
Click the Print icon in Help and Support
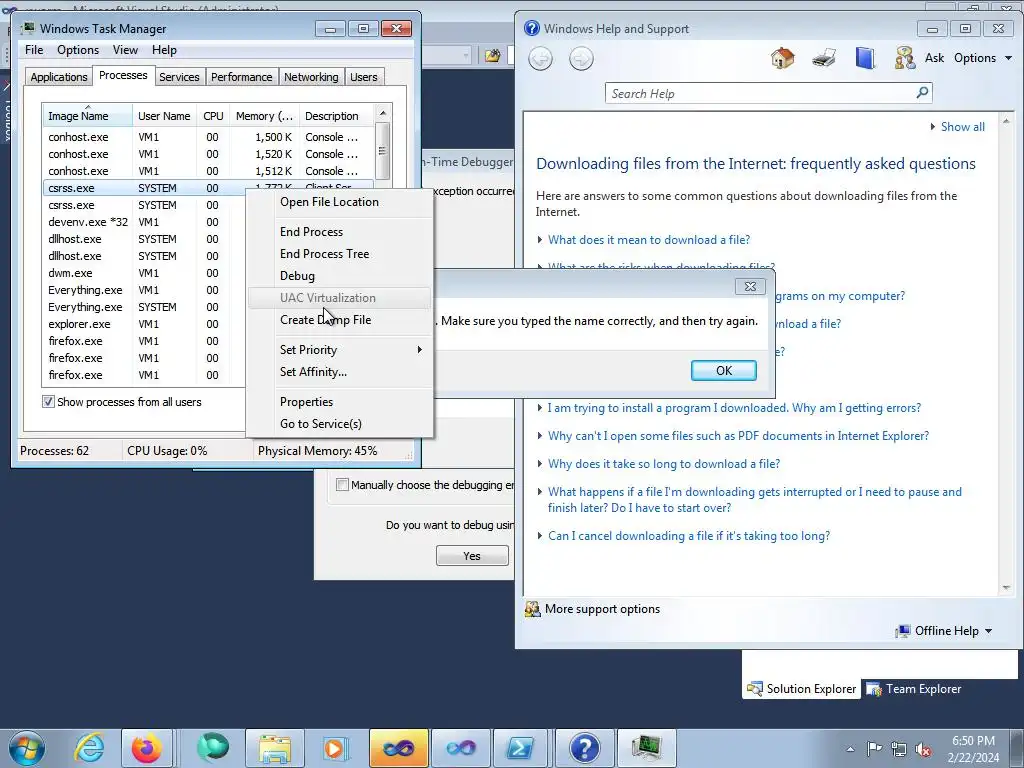[x=824, y=58]
